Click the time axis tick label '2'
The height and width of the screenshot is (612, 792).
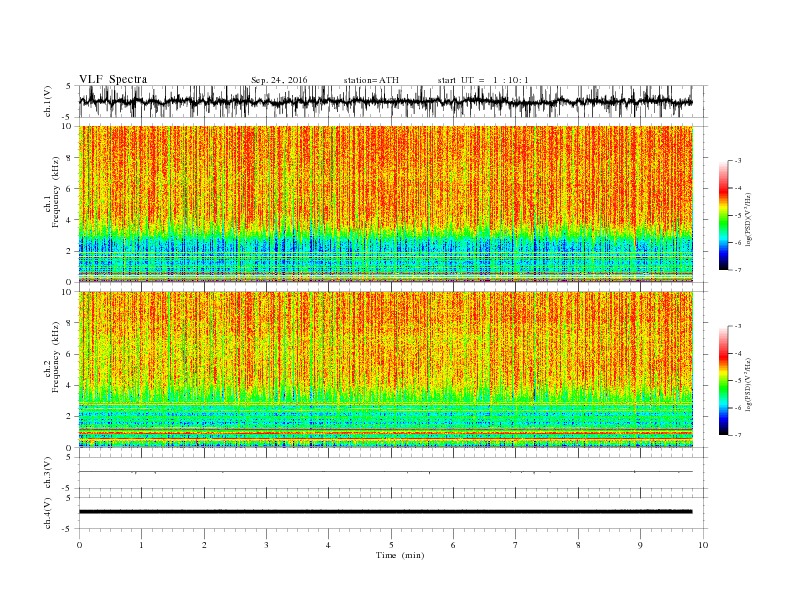(204, 545)
